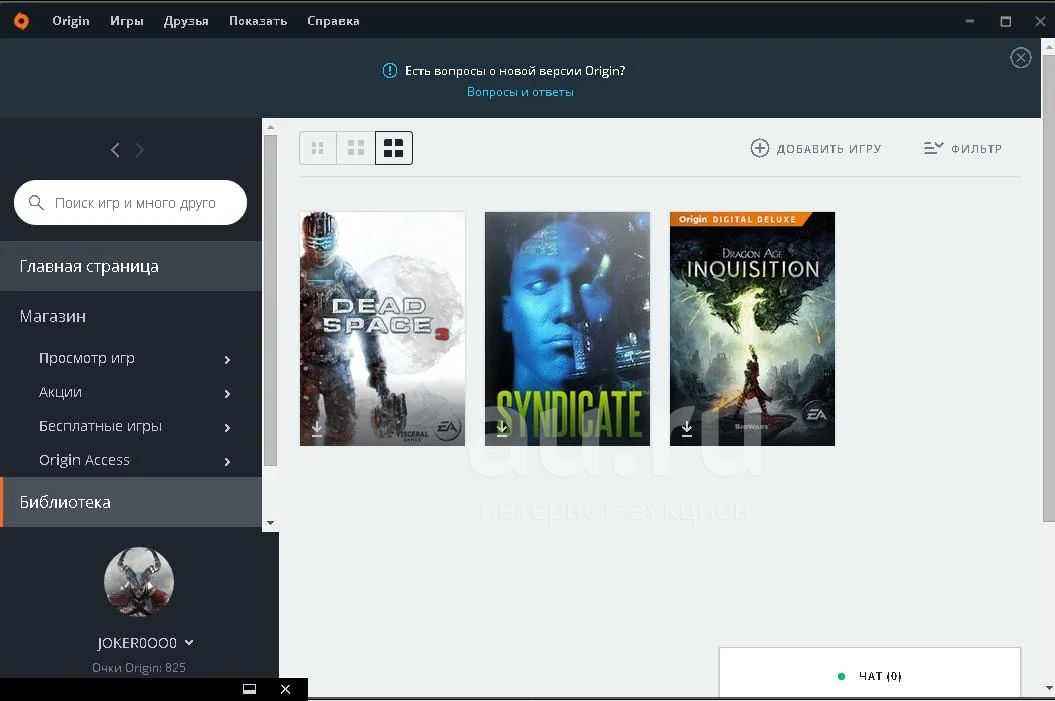Minimize the Origin window
This screenshot has width=1055, height=701.
[970, 21]
